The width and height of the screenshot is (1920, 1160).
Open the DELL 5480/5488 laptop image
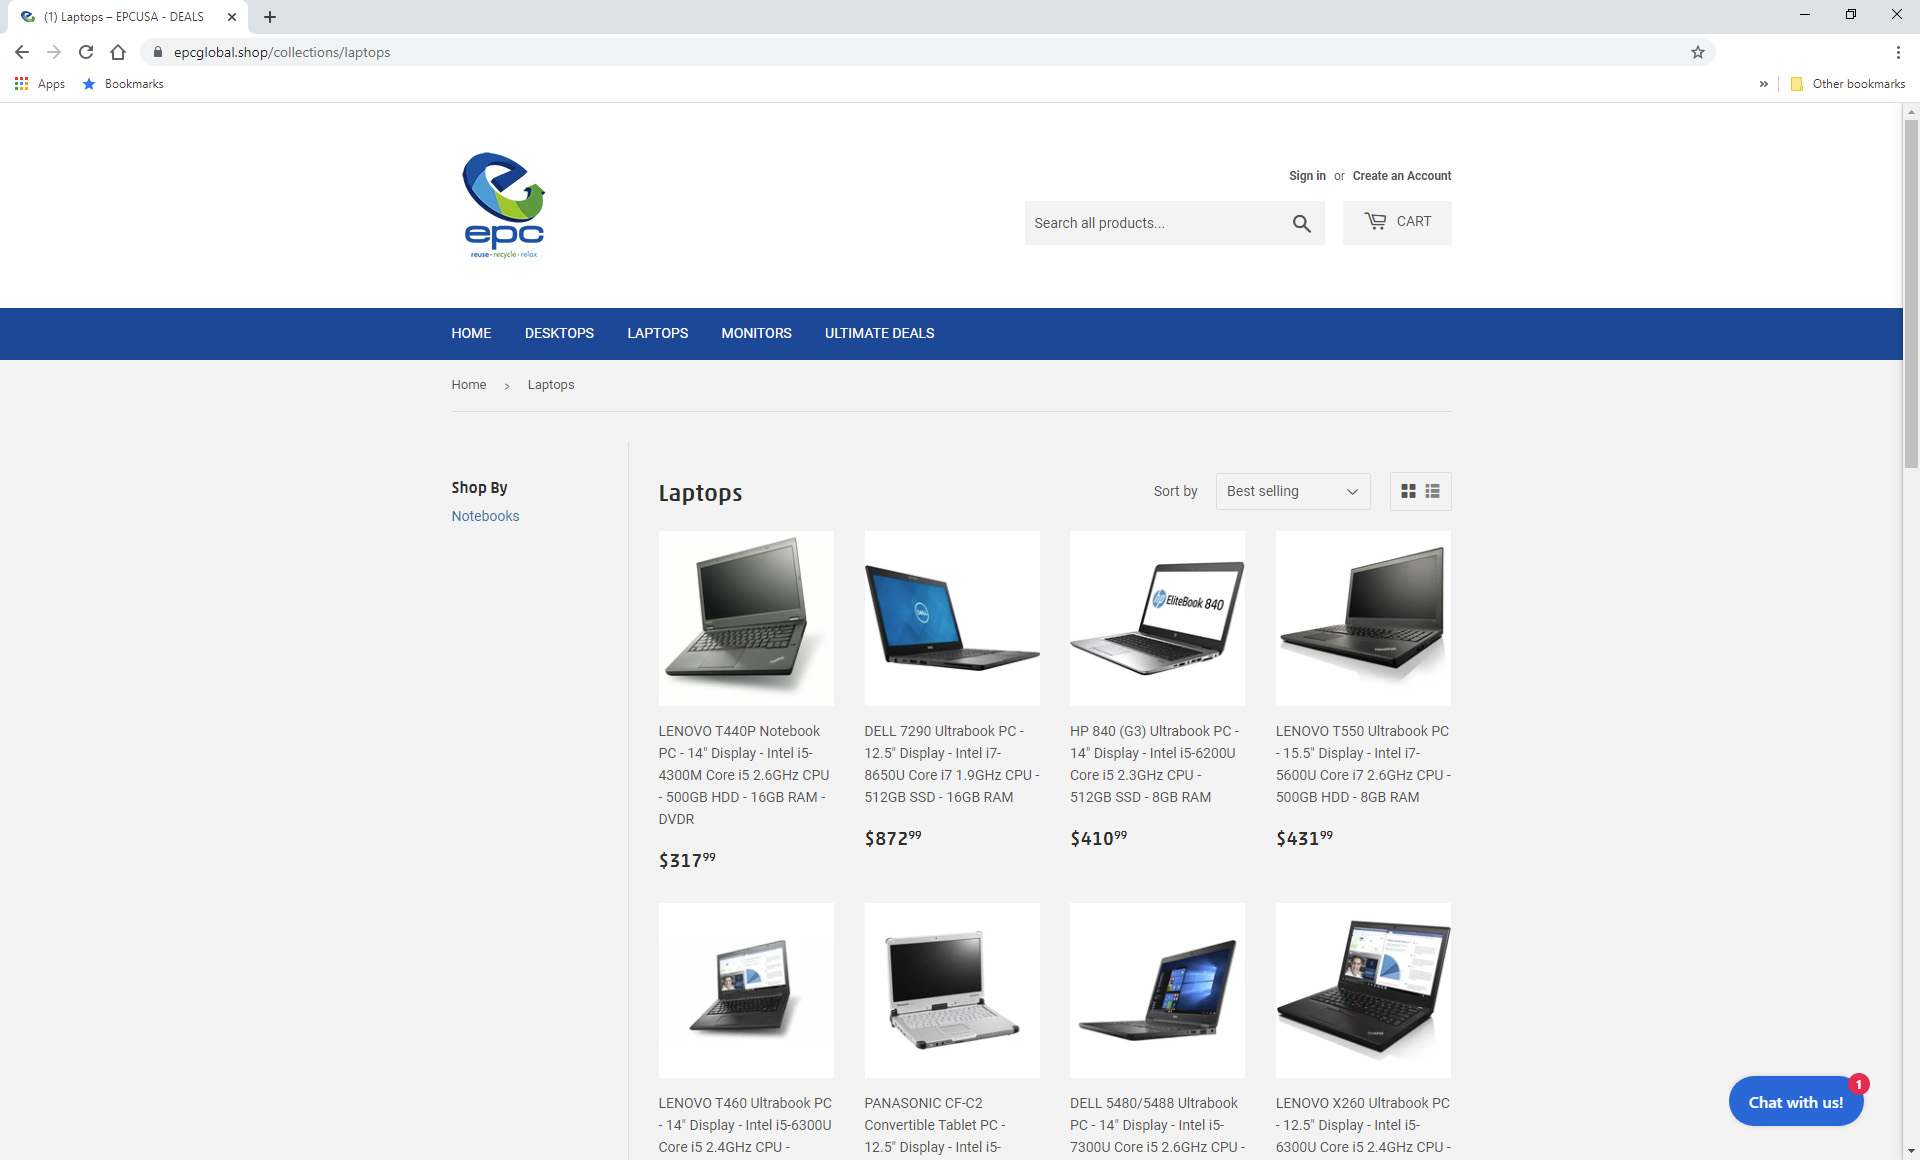[1157, 990]
